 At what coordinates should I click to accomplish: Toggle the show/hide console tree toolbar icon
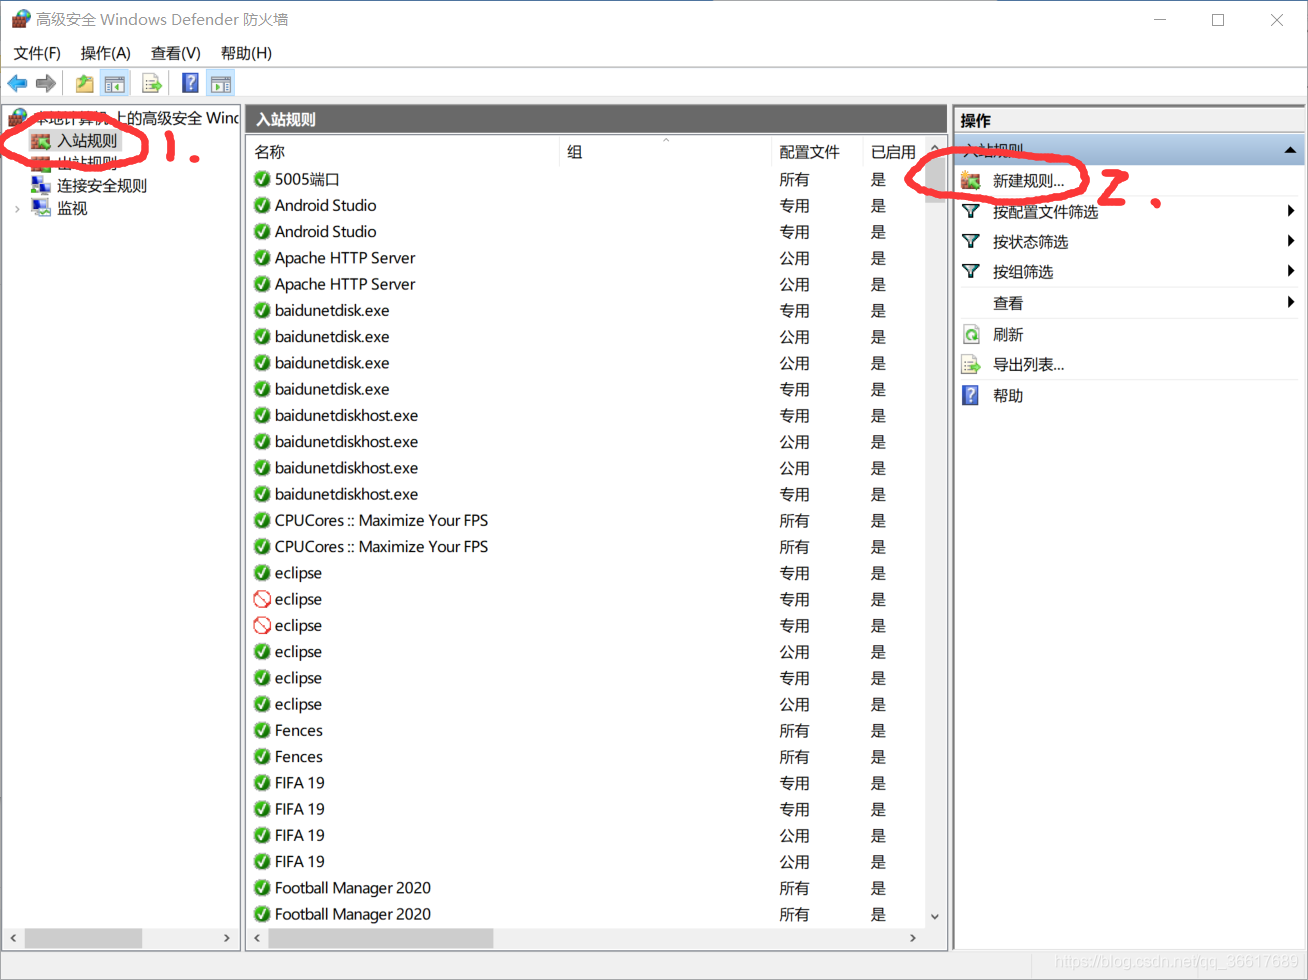[x=115, y=84]
